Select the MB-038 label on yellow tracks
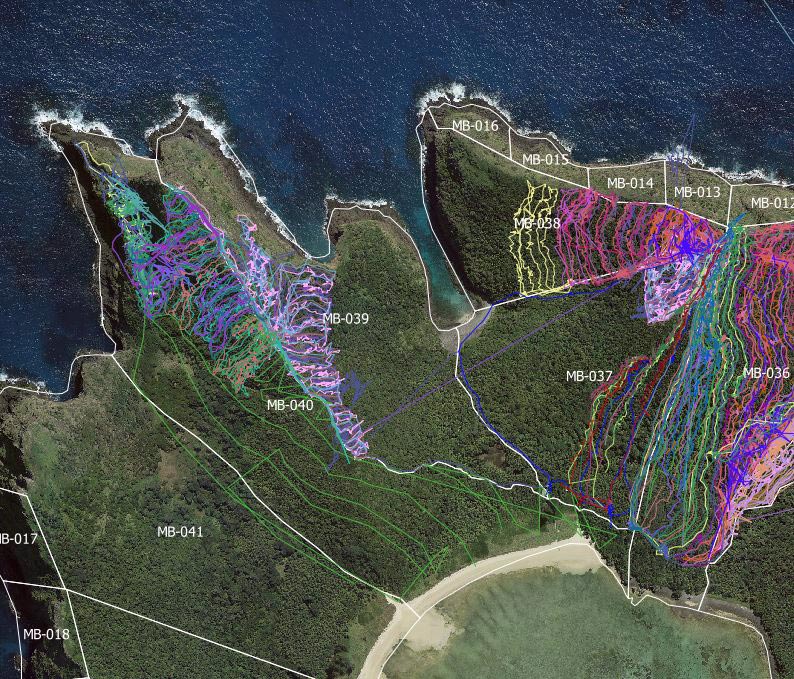The image size is (794, 679). click(537, 224)
